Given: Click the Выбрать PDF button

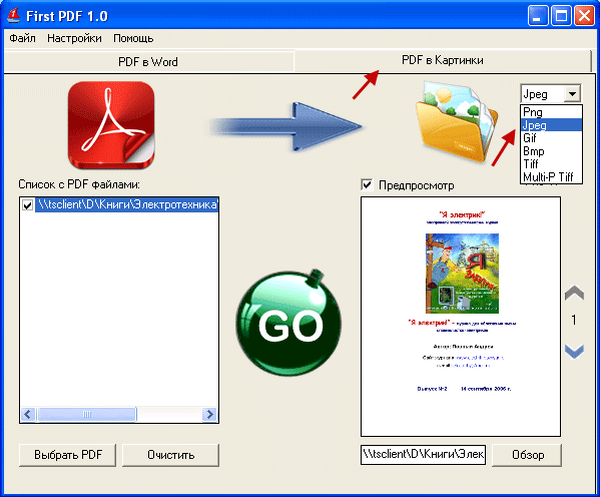Looking at the screenshot, I should 68,455.
